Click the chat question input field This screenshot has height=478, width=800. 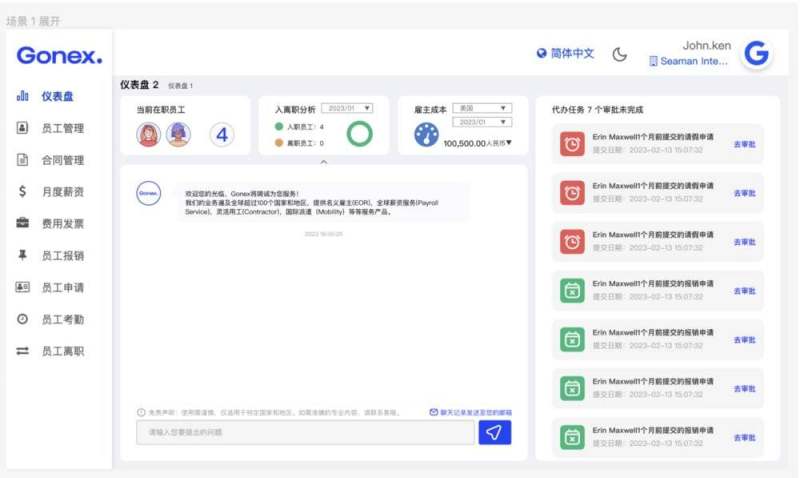[305, 432]
